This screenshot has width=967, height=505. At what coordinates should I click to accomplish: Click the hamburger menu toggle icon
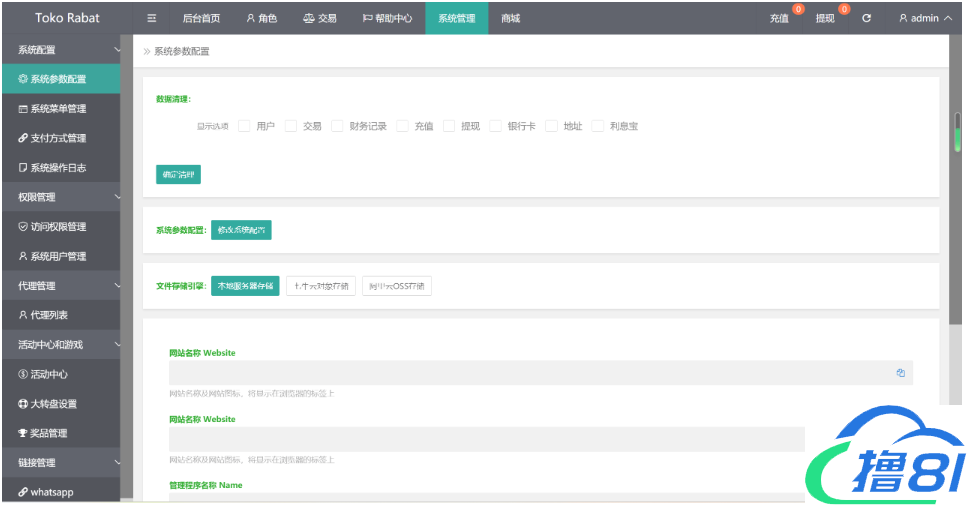tap(151, 18)
